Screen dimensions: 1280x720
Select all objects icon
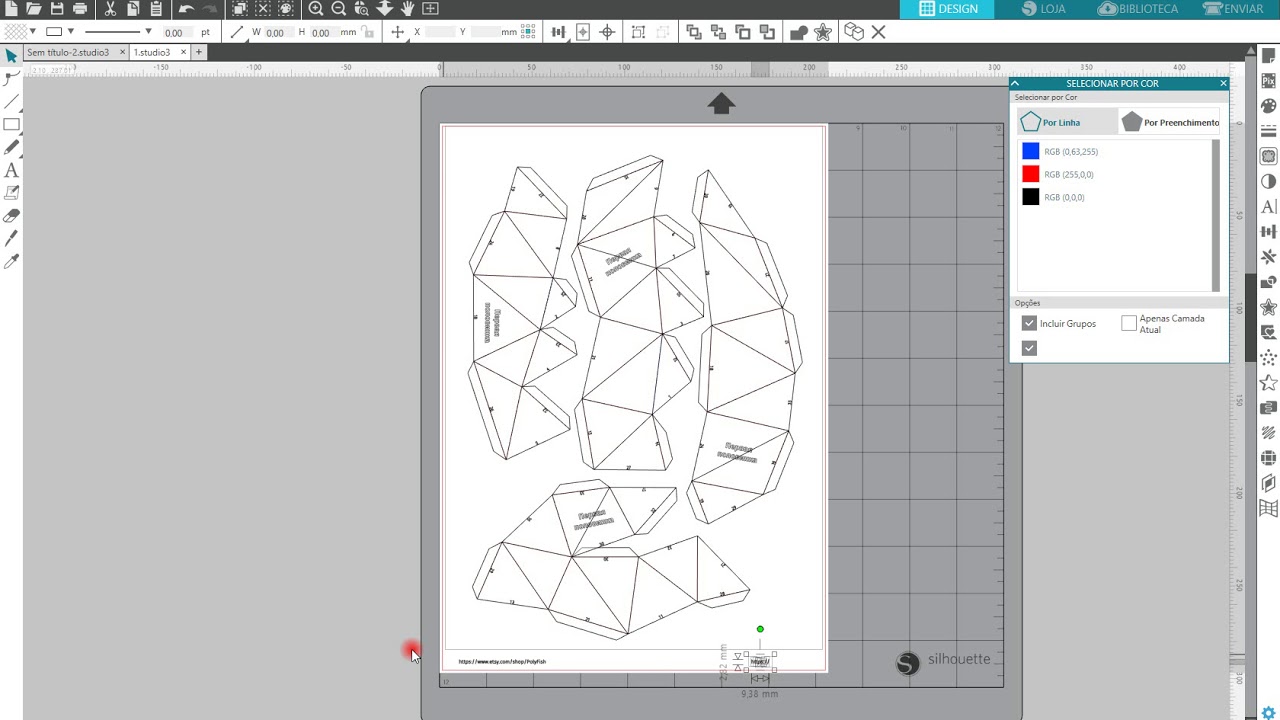[240, 9]
